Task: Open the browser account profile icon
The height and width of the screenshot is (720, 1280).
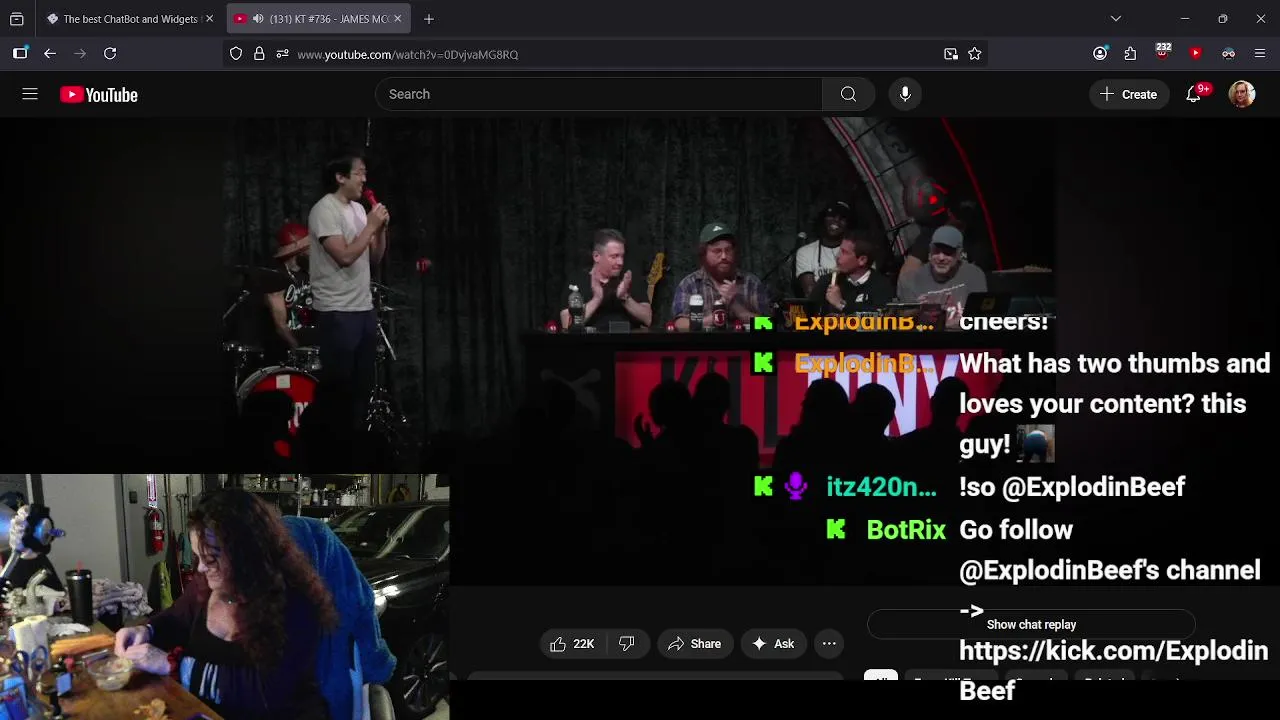Action: click(x=1100, y=54)
